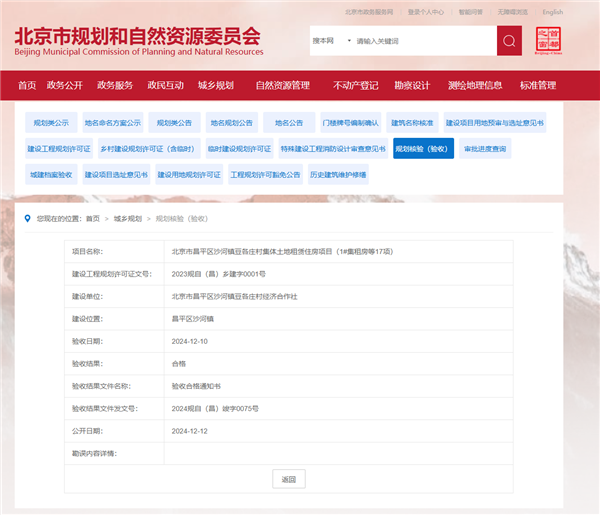Open 首页 in the main navigation

27,86
